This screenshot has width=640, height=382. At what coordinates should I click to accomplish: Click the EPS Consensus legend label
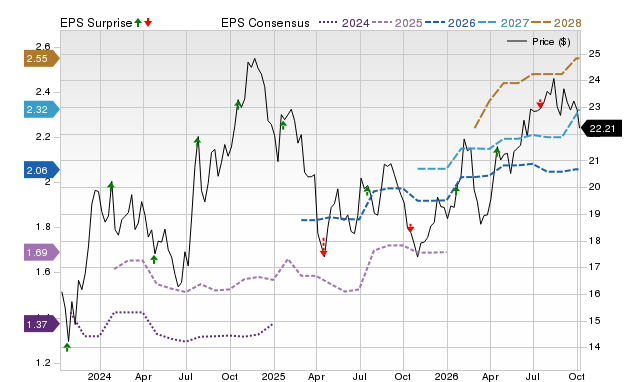click(265, 23)
